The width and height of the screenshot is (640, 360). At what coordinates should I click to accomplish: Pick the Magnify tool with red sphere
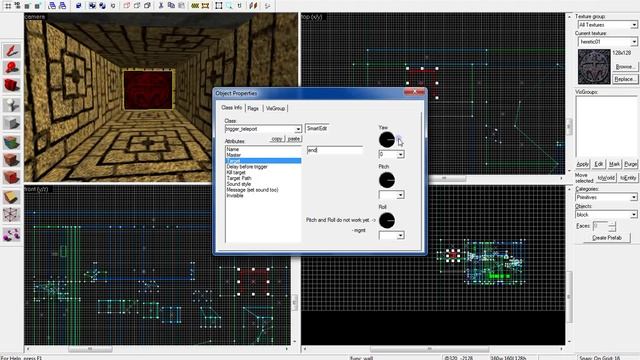[11, 68]
